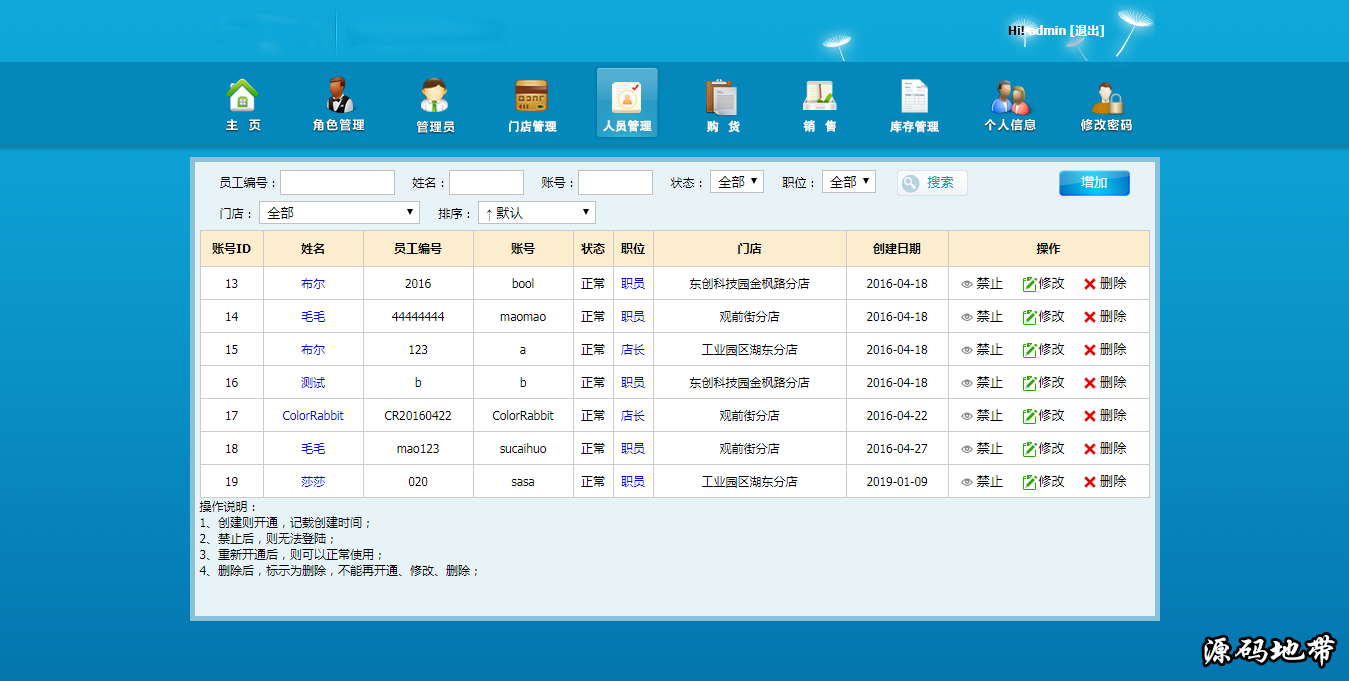The image size is (1349, 681).
Task: Click the 增加 add button
Action: [x=1094, y=183]
